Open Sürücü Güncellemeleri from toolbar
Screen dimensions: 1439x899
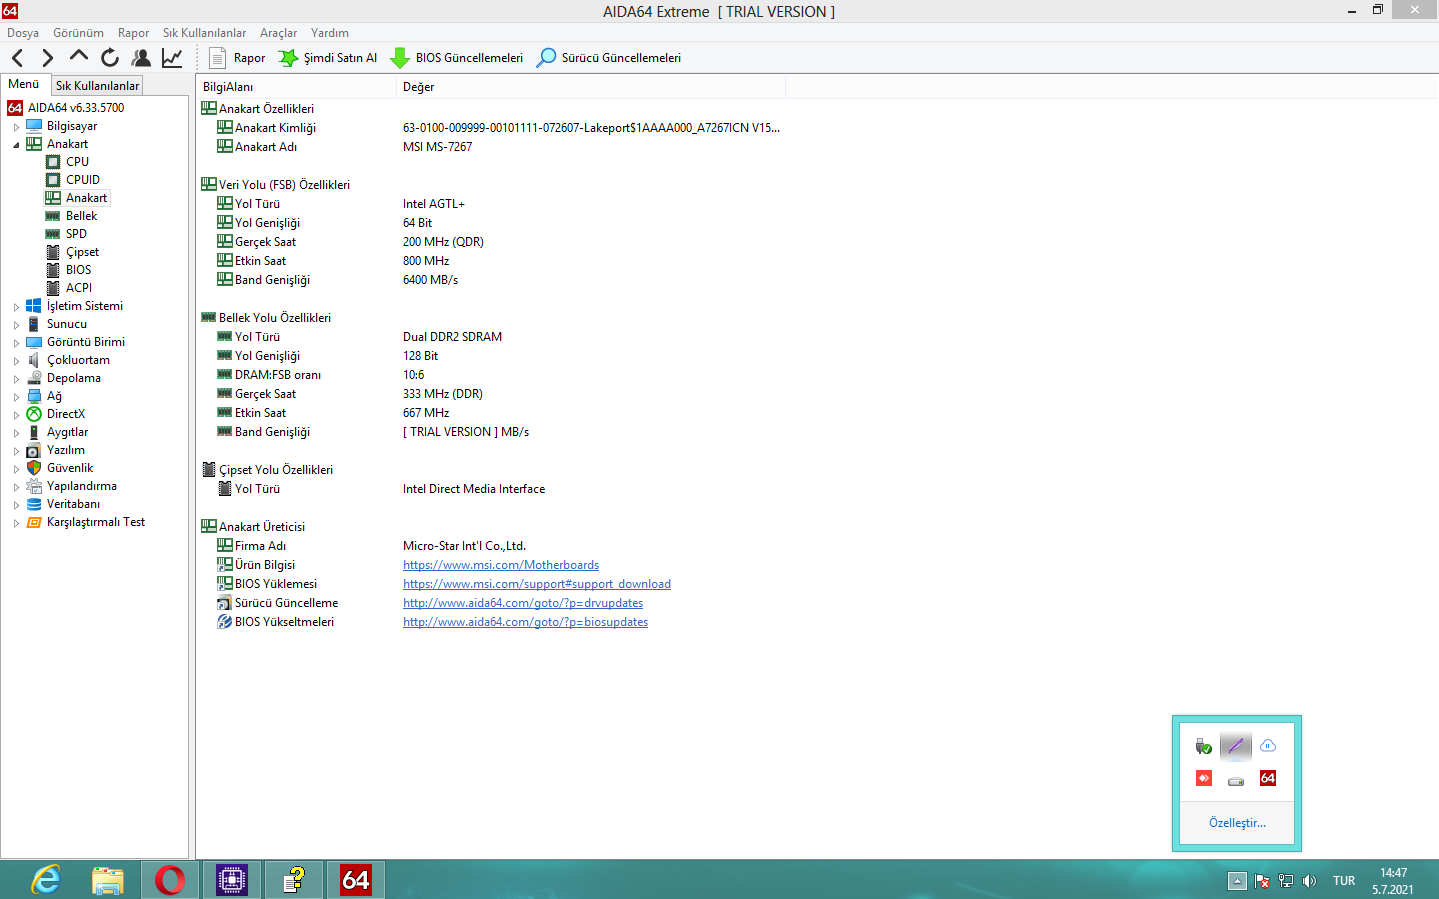[x=609, y=58]
